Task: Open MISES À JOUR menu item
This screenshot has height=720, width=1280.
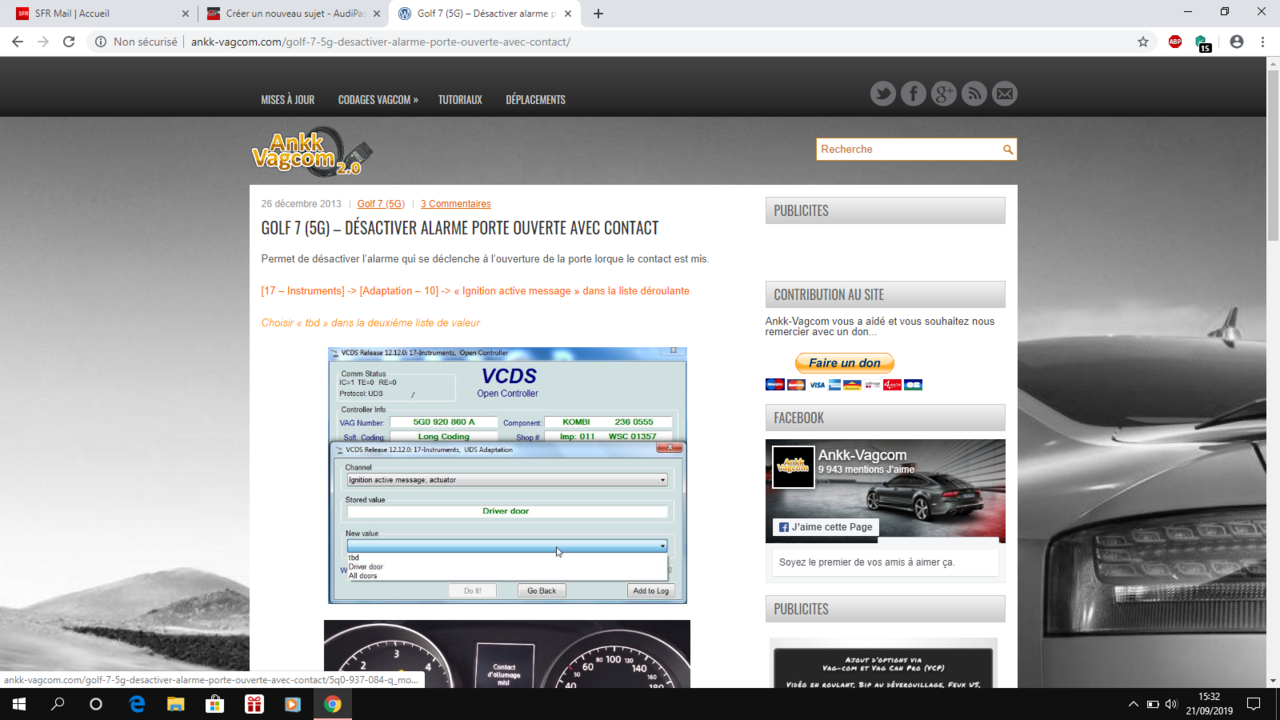Action: coord(288,100)
